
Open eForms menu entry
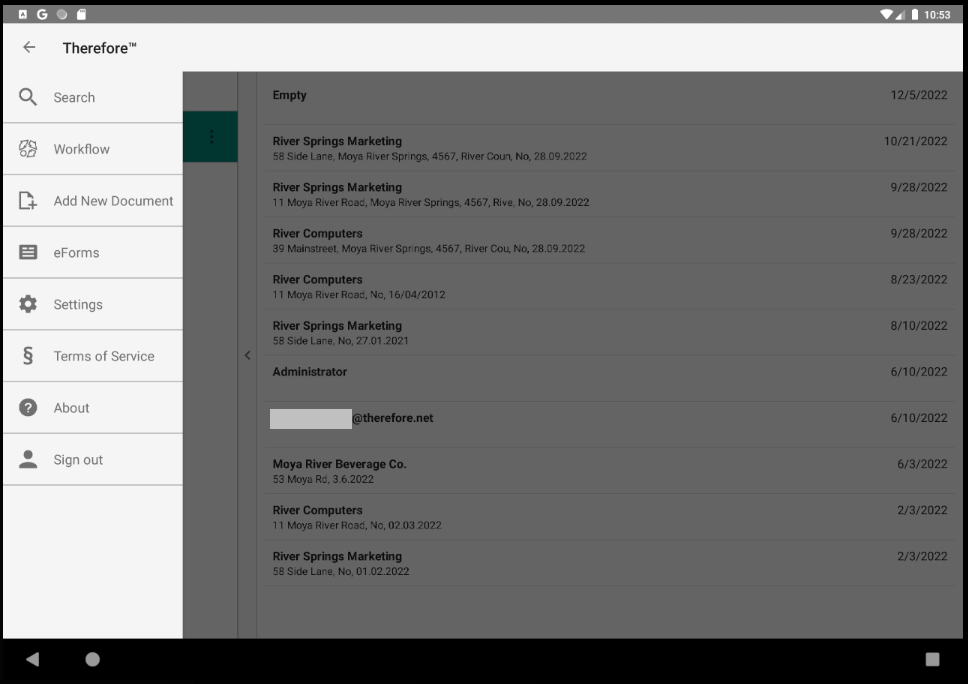(x=93, y=252)
